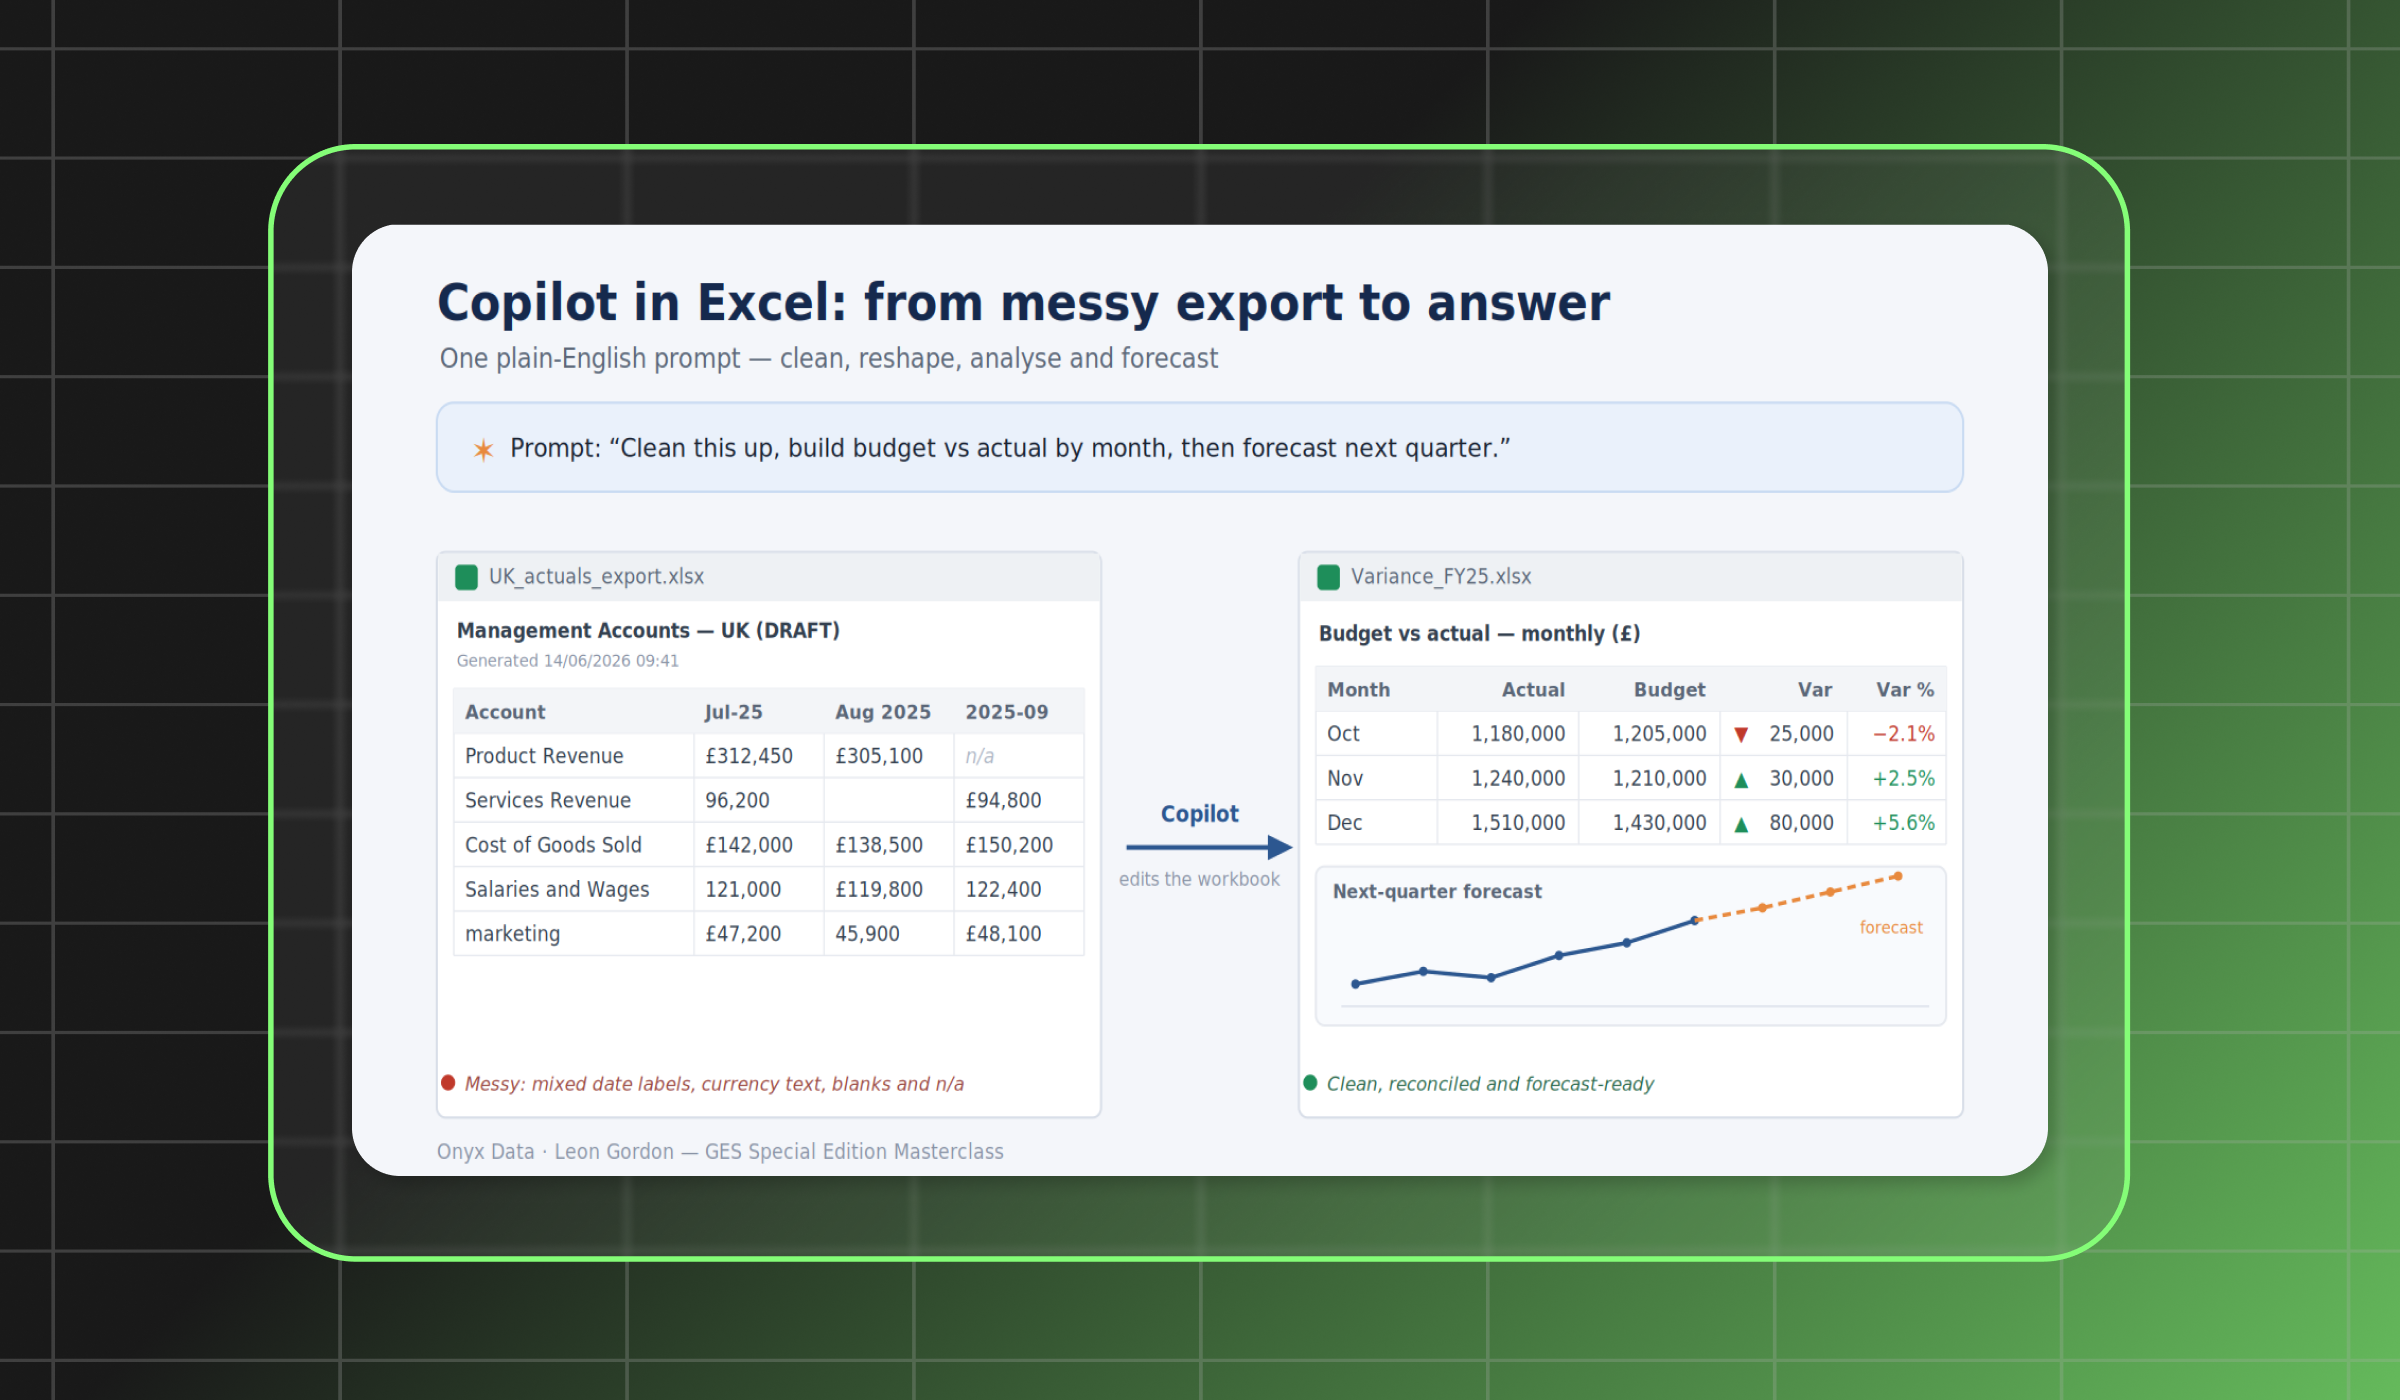The image size is (2400, 1400).
Task: Click the 'n/a' cell in Product Revenue row
Action: click(1019, 756)
